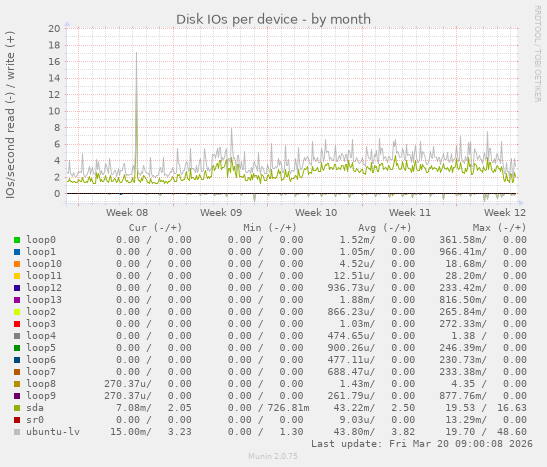
Task: Select the loop10 legend label
Action: [44, 264]
